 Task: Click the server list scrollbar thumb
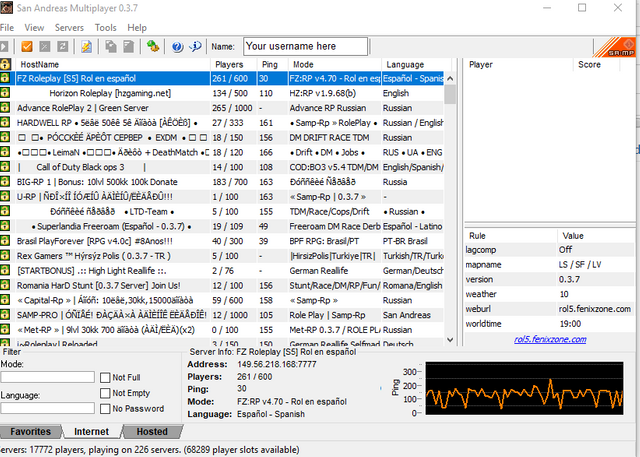[450, 94]
